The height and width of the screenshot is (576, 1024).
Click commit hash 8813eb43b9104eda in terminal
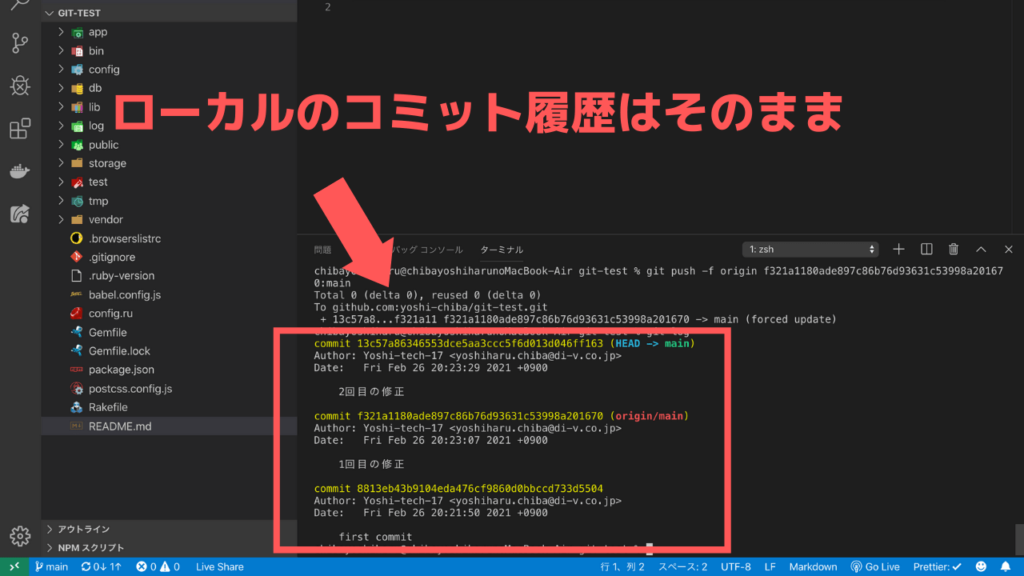click(x=480, y=488)
